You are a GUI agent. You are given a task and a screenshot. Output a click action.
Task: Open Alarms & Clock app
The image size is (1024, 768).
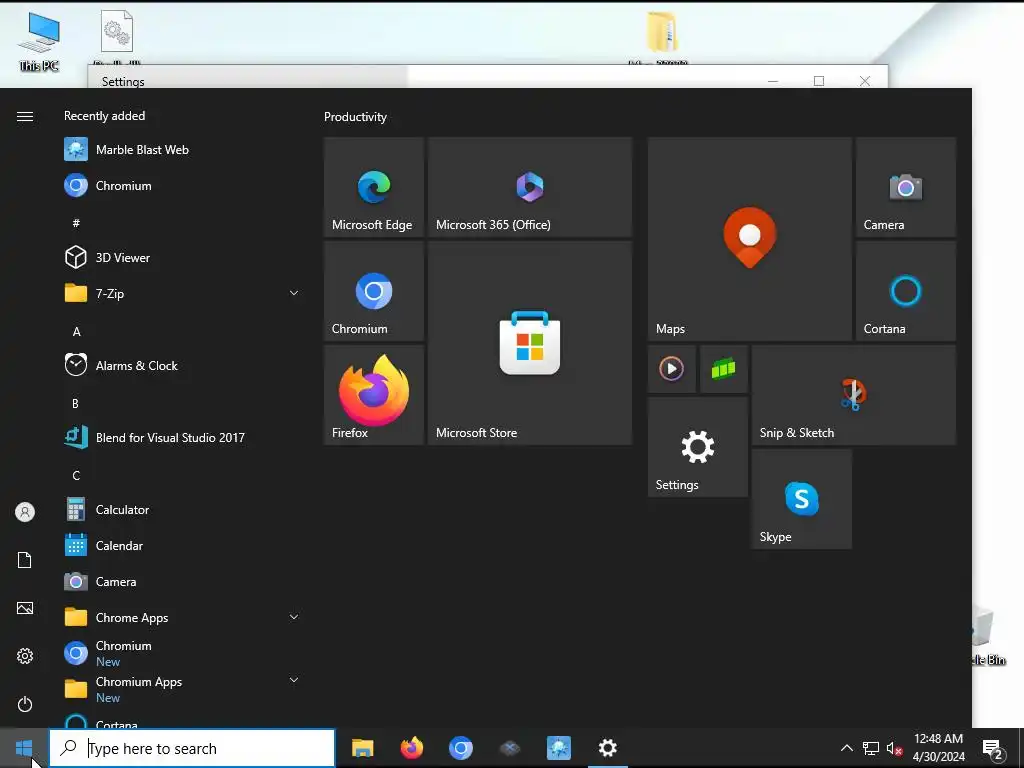click(182, 366)
